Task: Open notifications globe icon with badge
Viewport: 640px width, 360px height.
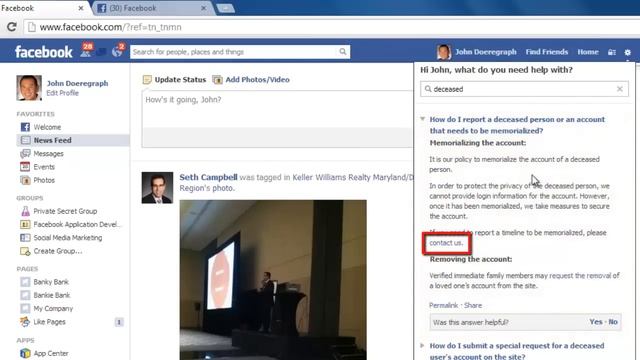Action: coord(118,51)
